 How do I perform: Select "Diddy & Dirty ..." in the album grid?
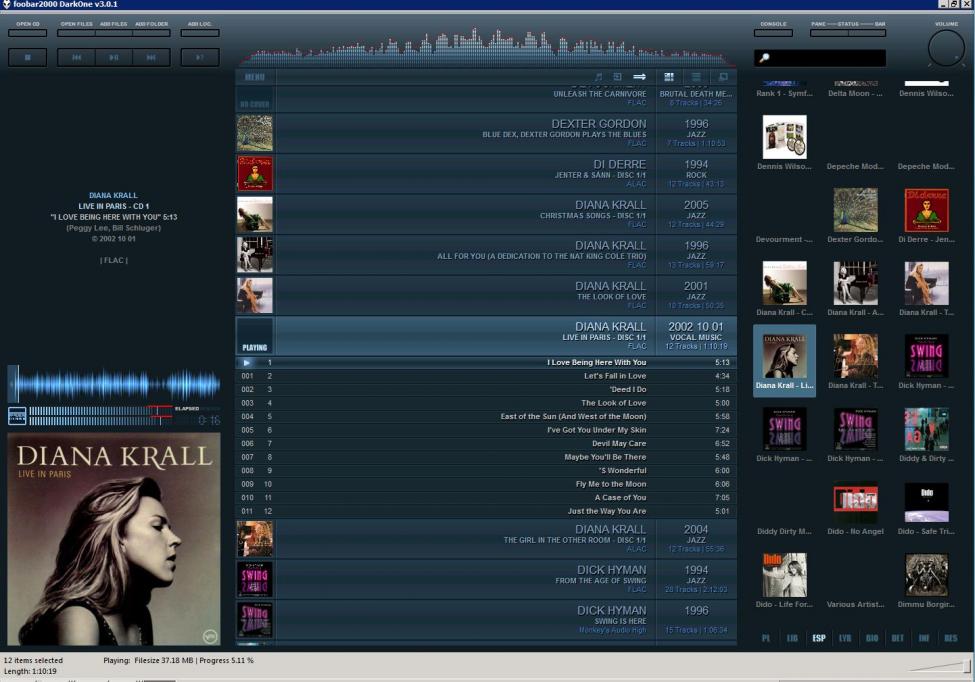point(926,435)
